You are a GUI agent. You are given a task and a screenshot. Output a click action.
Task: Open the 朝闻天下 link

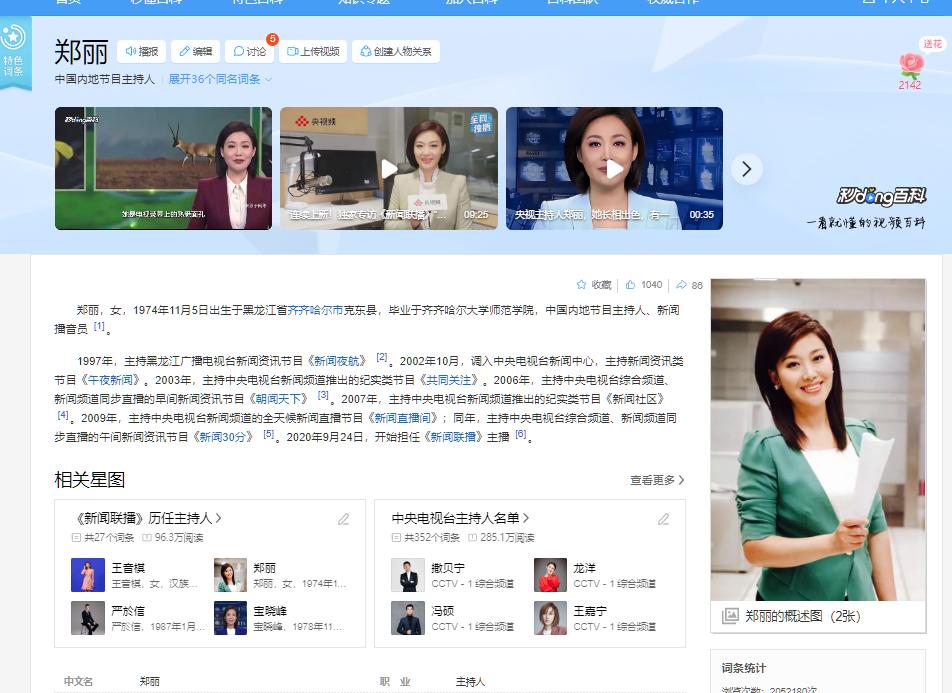(x=279, y=398)
